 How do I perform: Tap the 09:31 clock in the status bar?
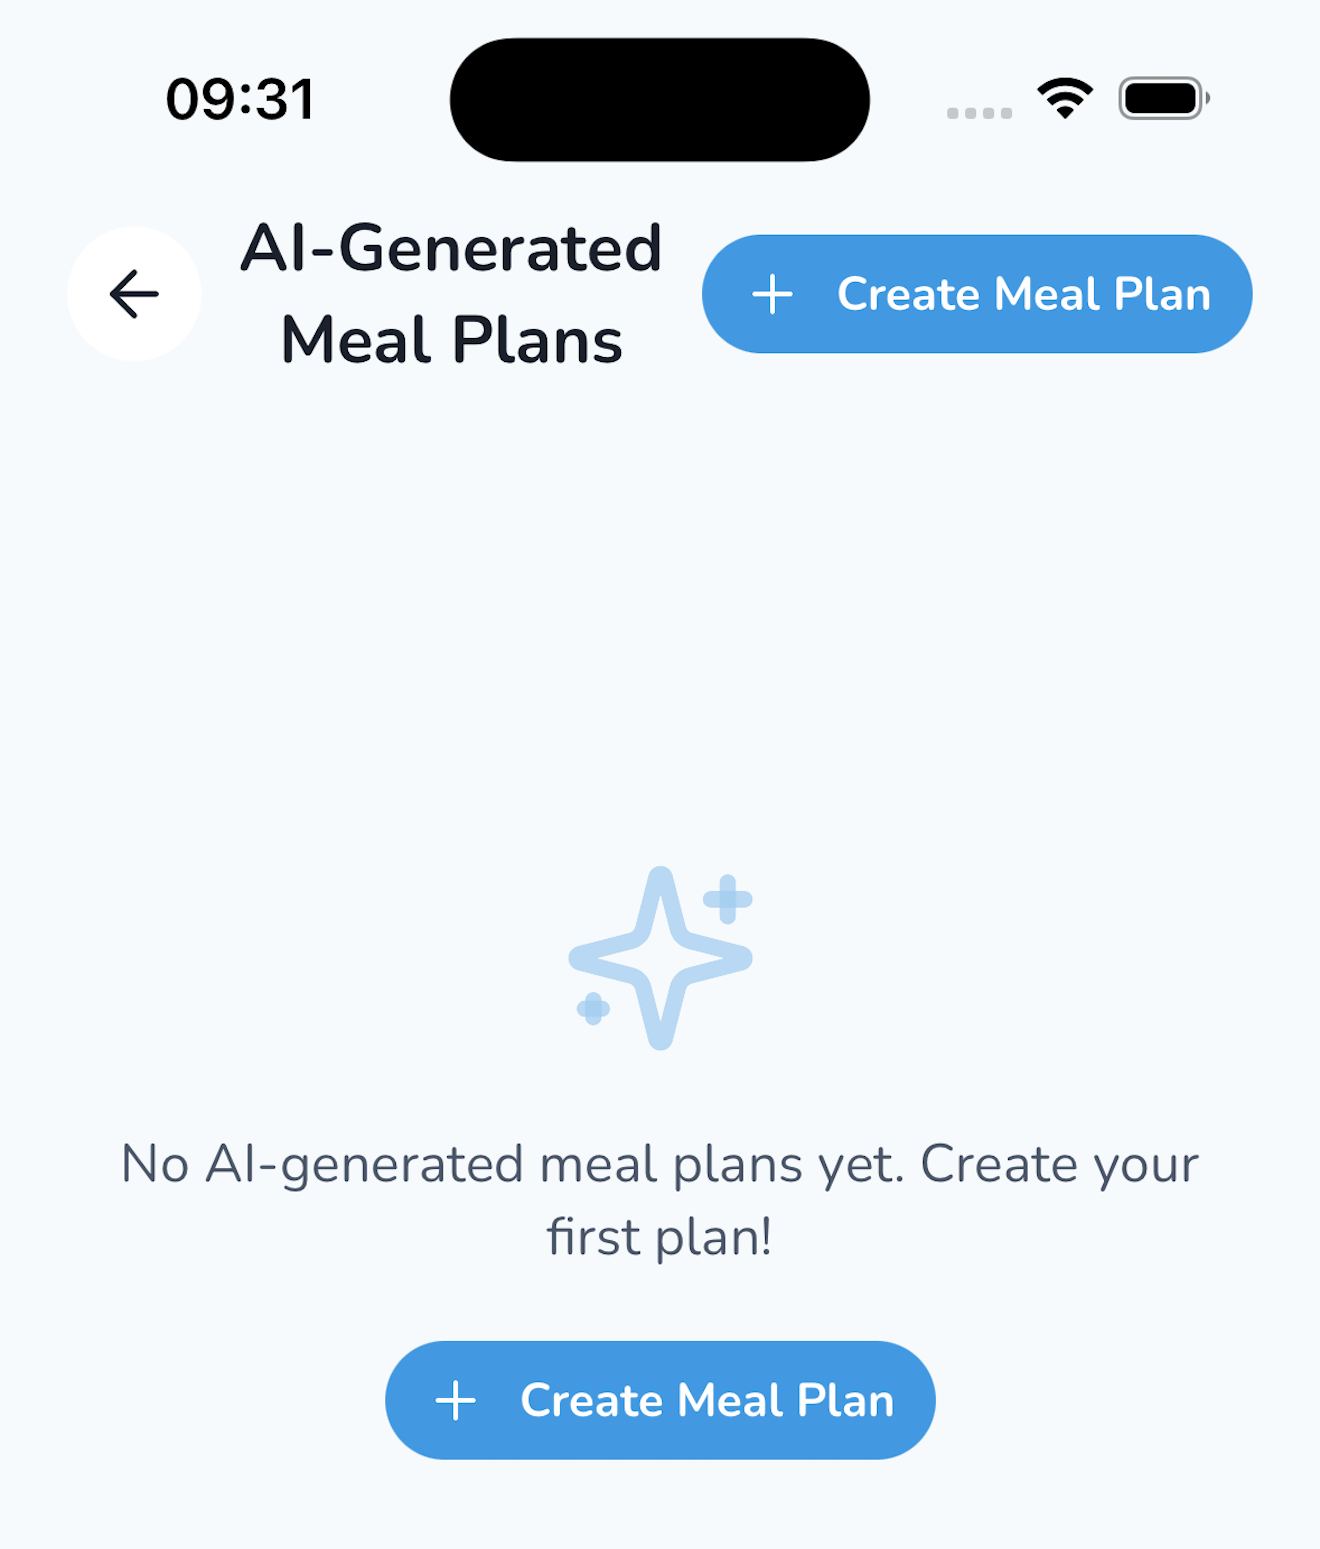pos(240,100)
